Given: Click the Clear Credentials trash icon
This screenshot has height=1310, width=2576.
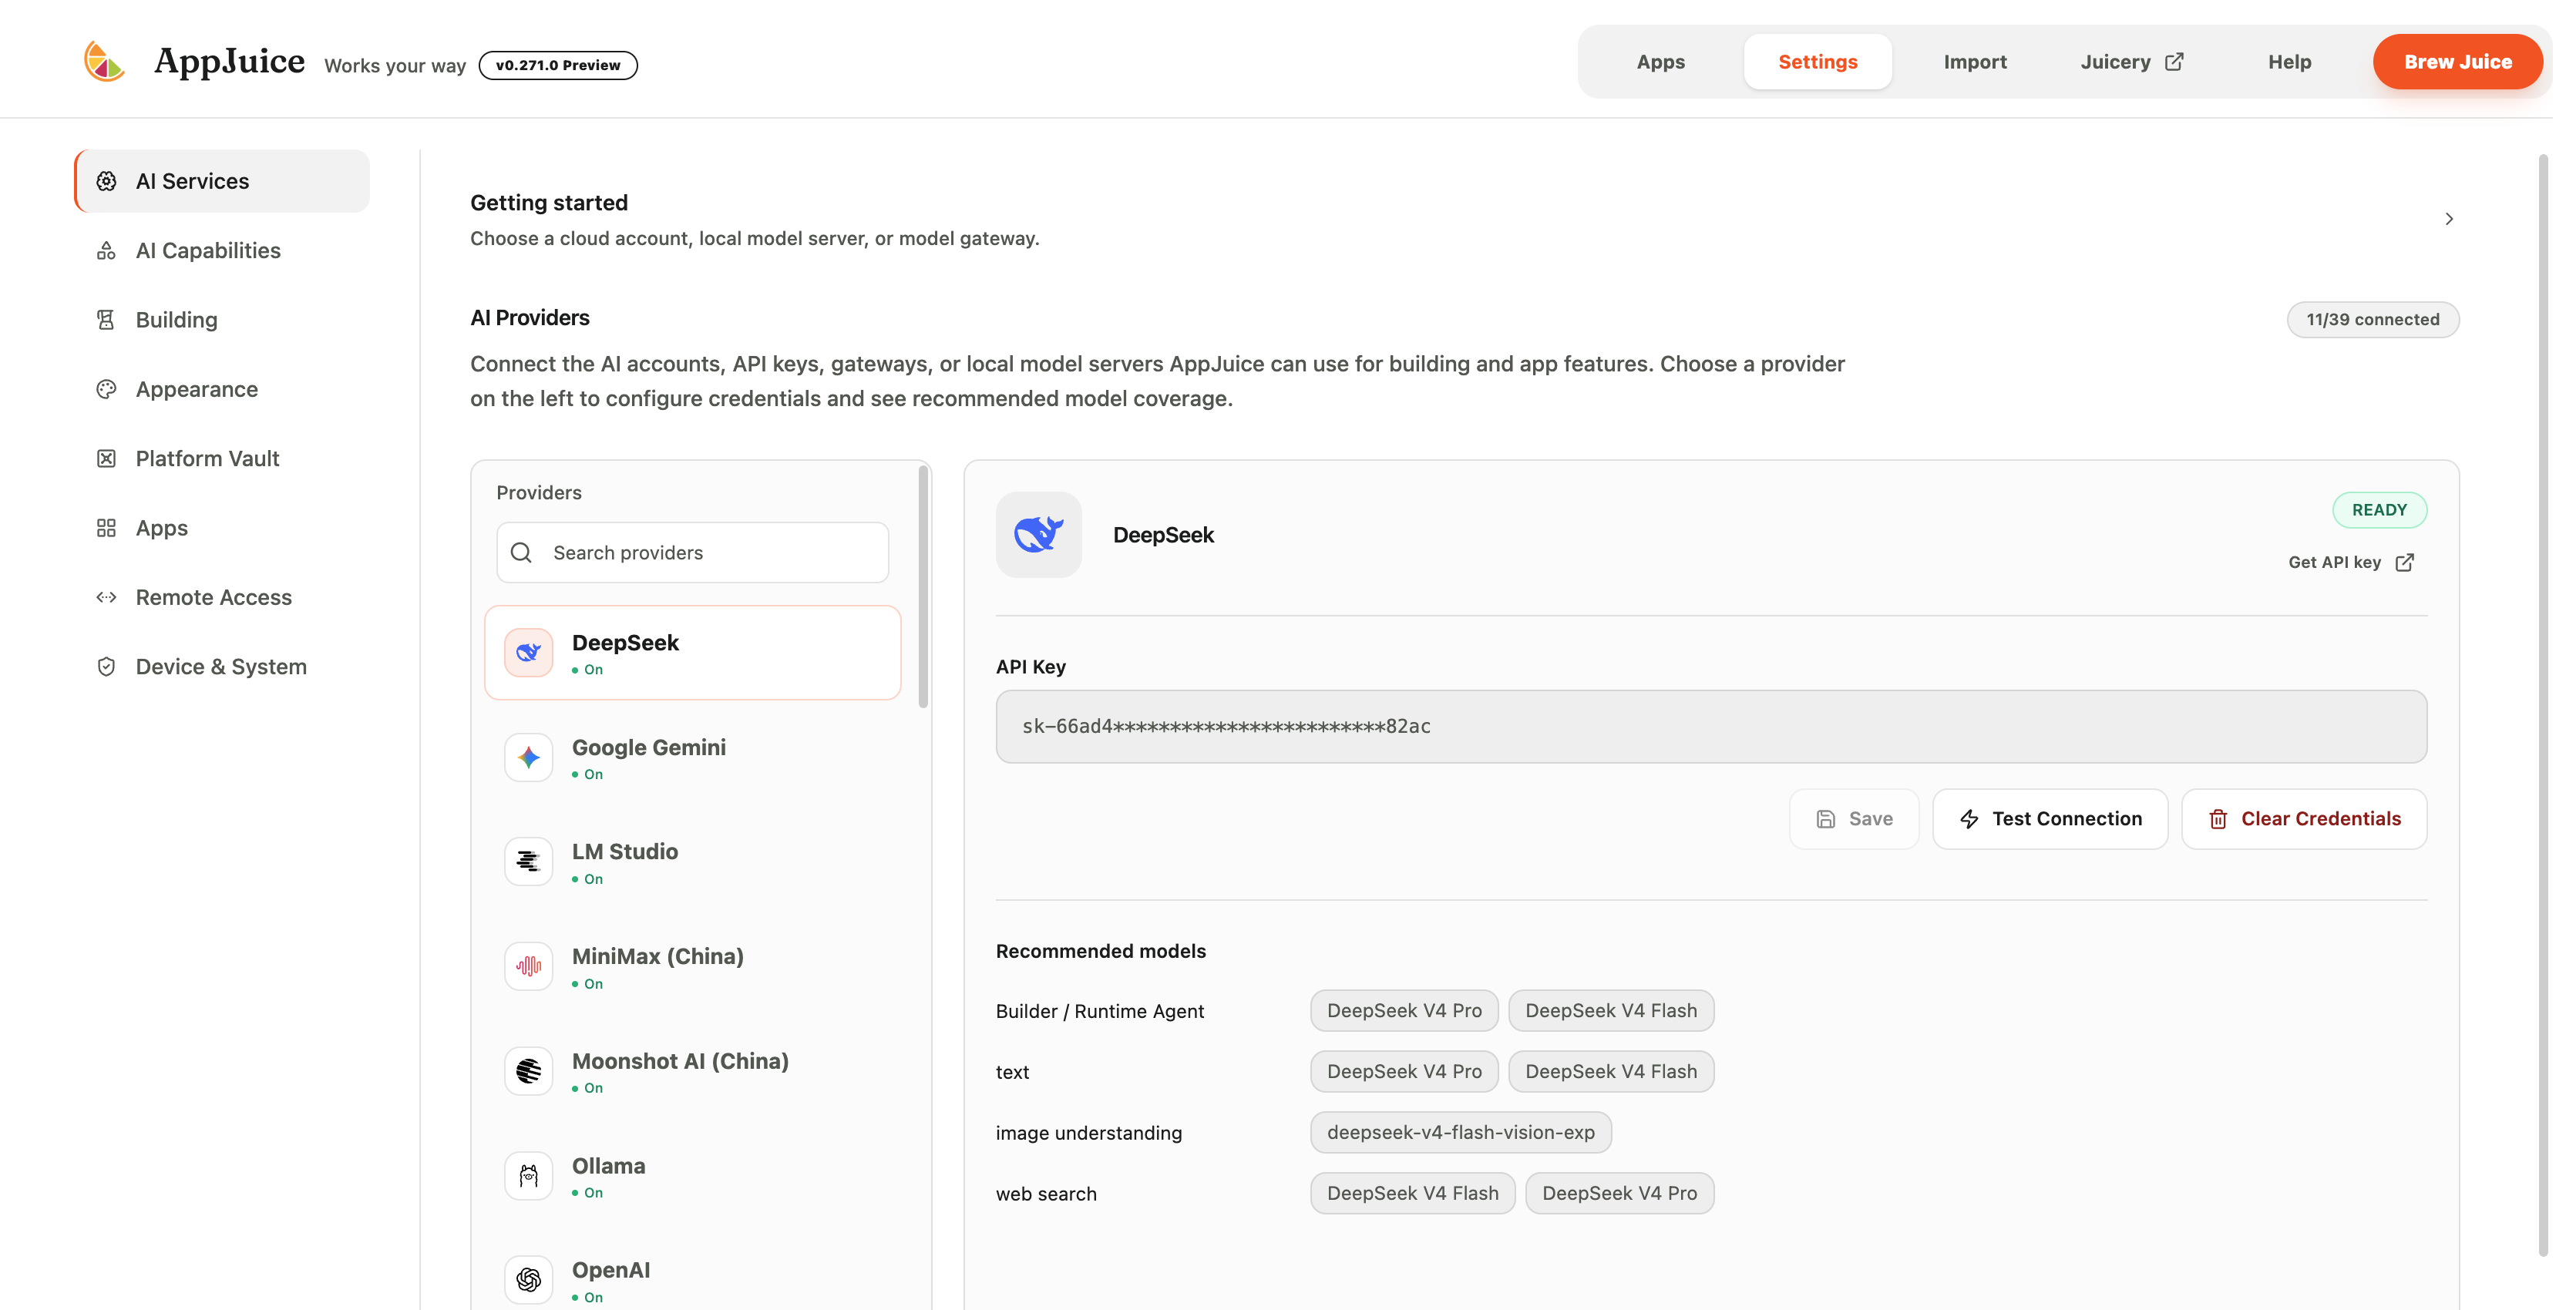Looking at the screenshot, I should [2218, 819].
